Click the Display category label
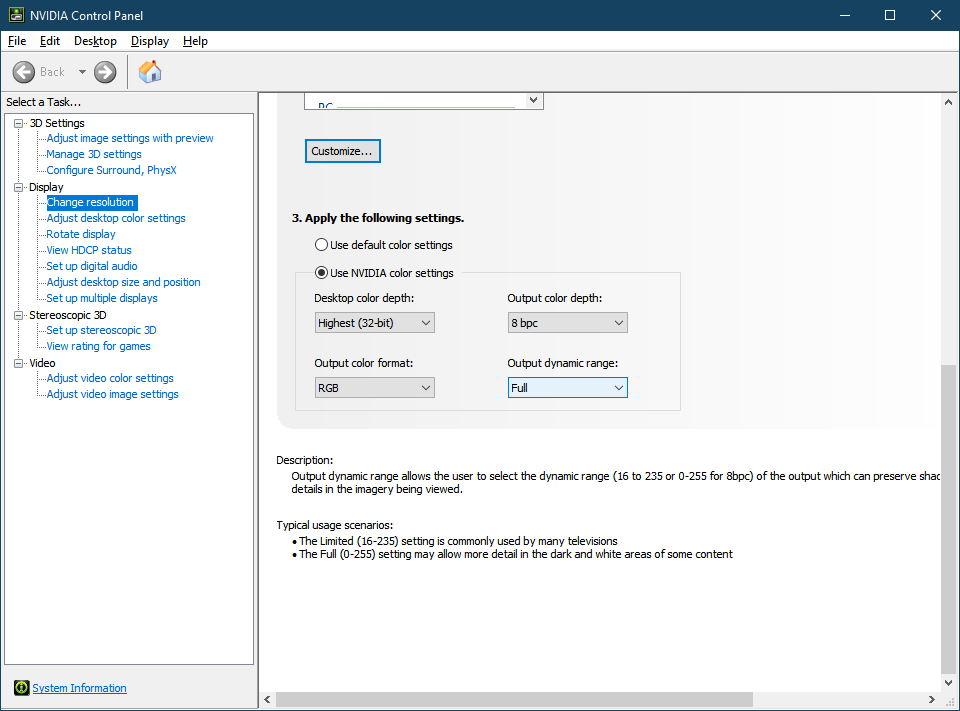Screen dimensions: 960x711 [x=46, y=187]
